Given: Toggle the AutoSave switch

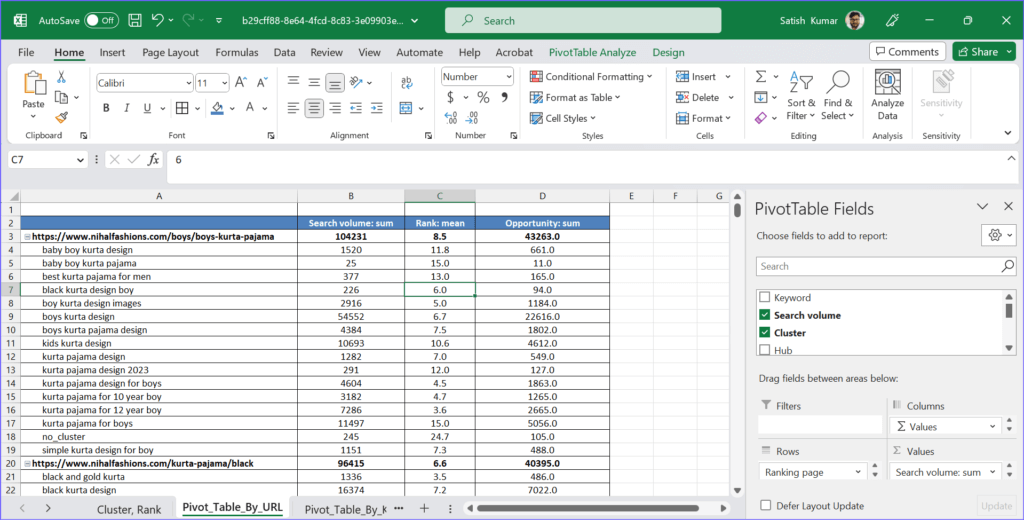Looking at the screenshot, I should tap(101, 20).
